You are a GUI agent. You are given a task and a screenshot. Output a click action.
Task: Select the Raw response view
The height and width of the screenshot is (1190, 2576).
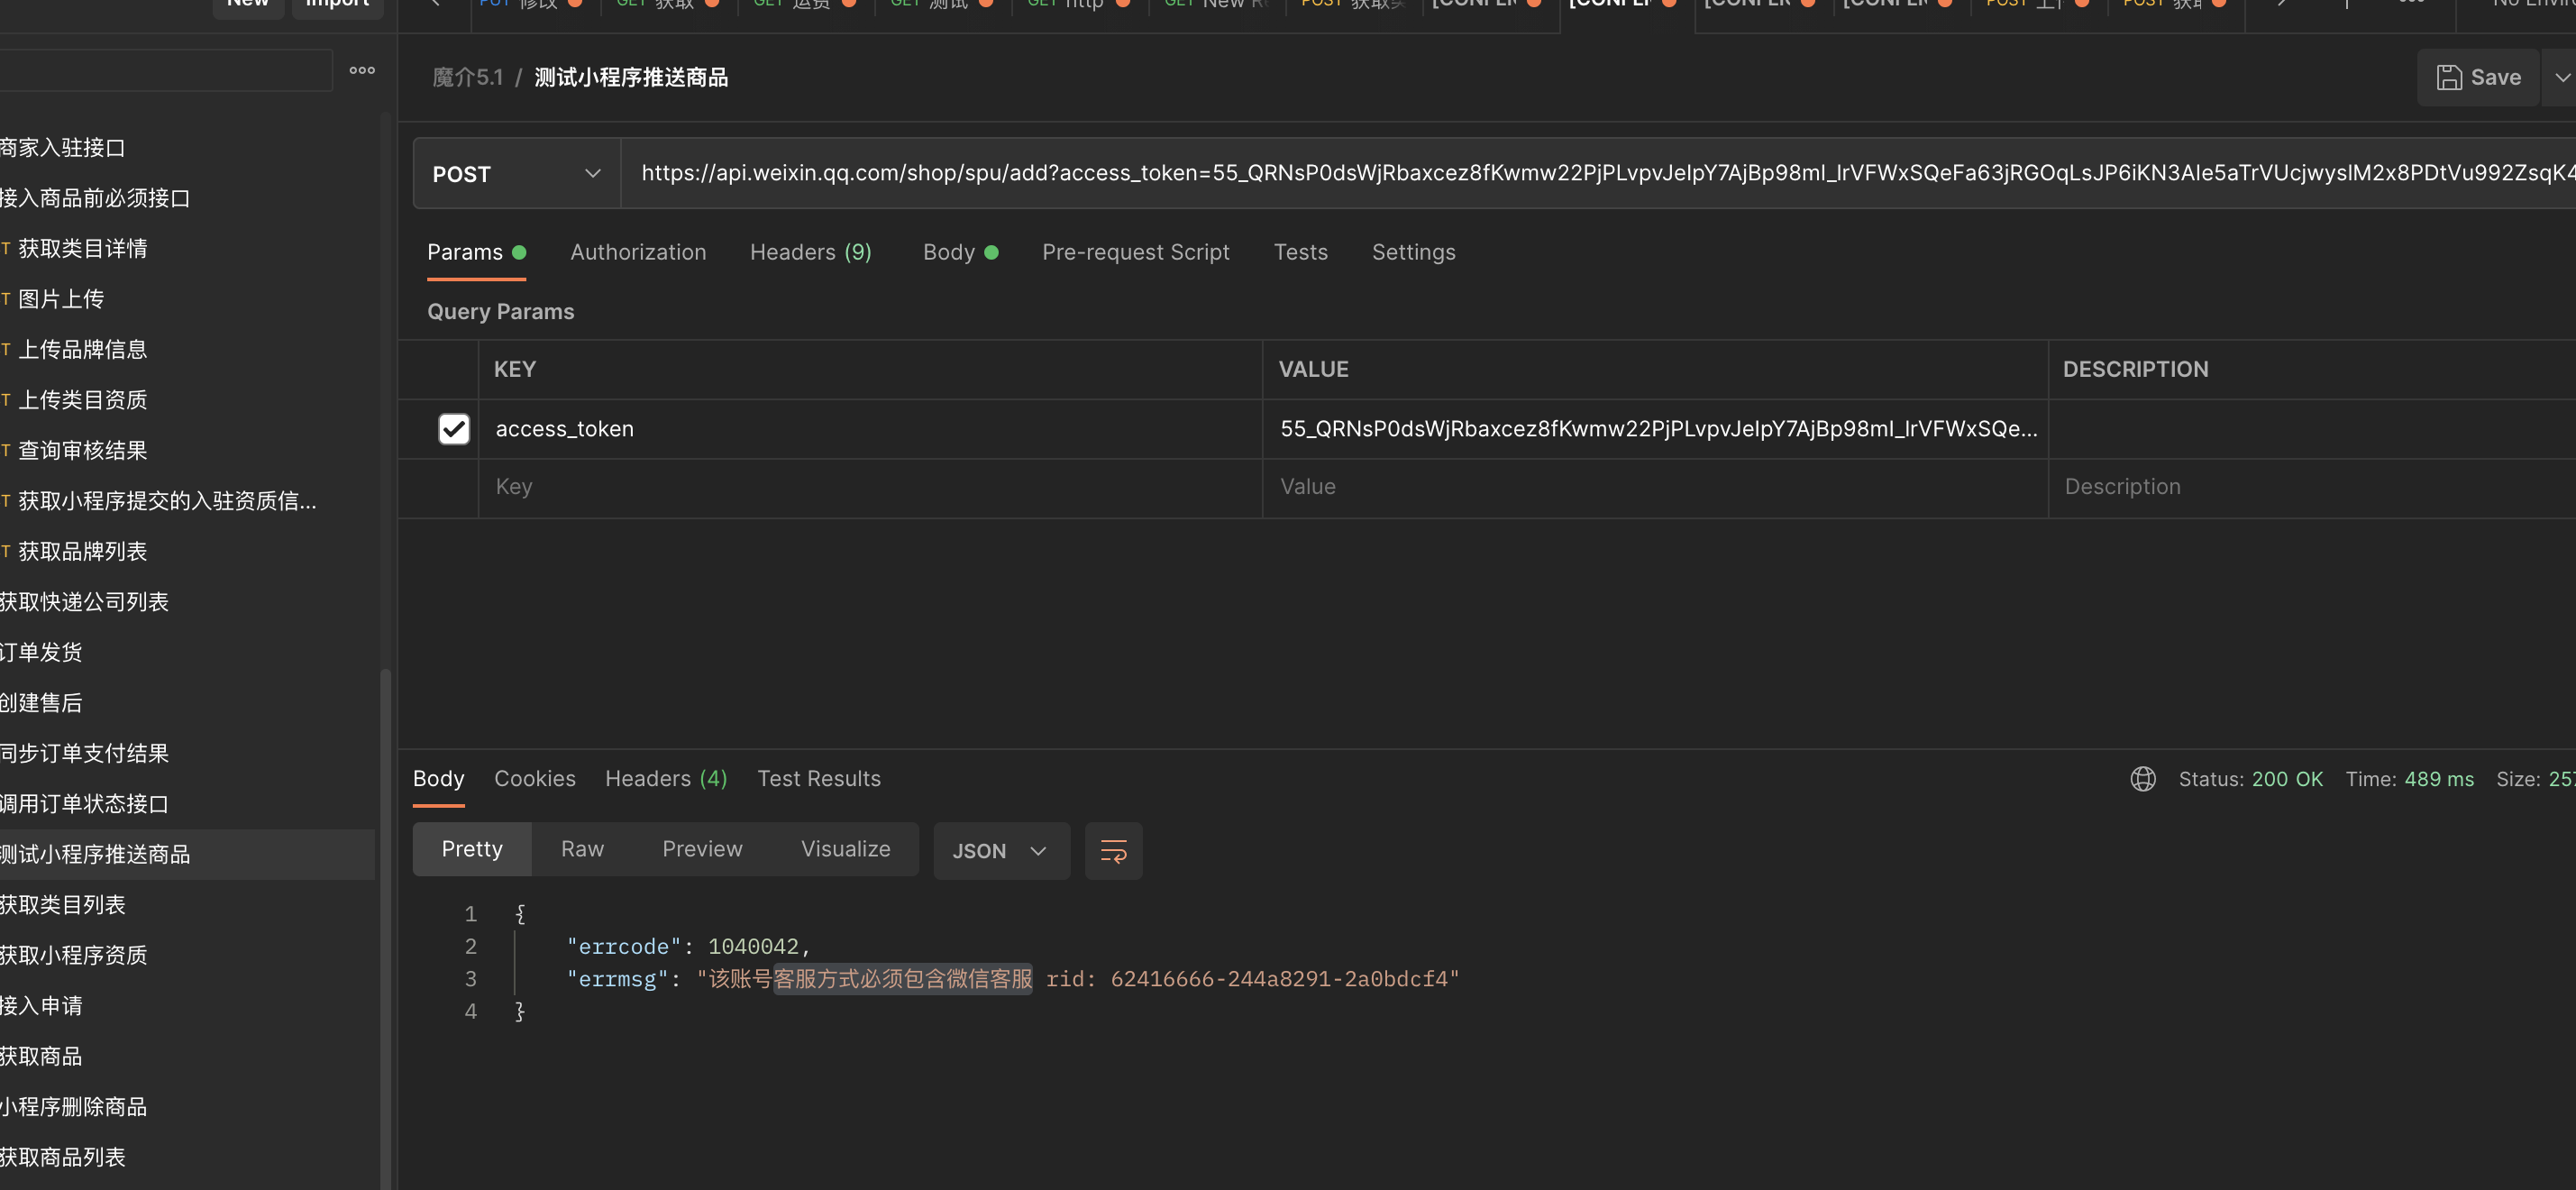tap(582, 849)
